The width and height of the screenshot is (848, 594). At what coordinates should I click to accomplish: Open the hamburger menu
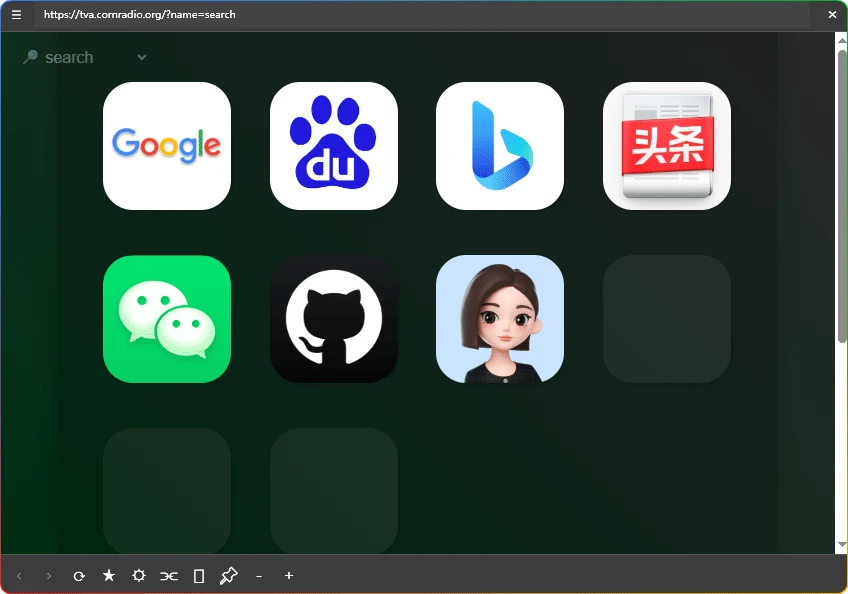coord(16,15)
